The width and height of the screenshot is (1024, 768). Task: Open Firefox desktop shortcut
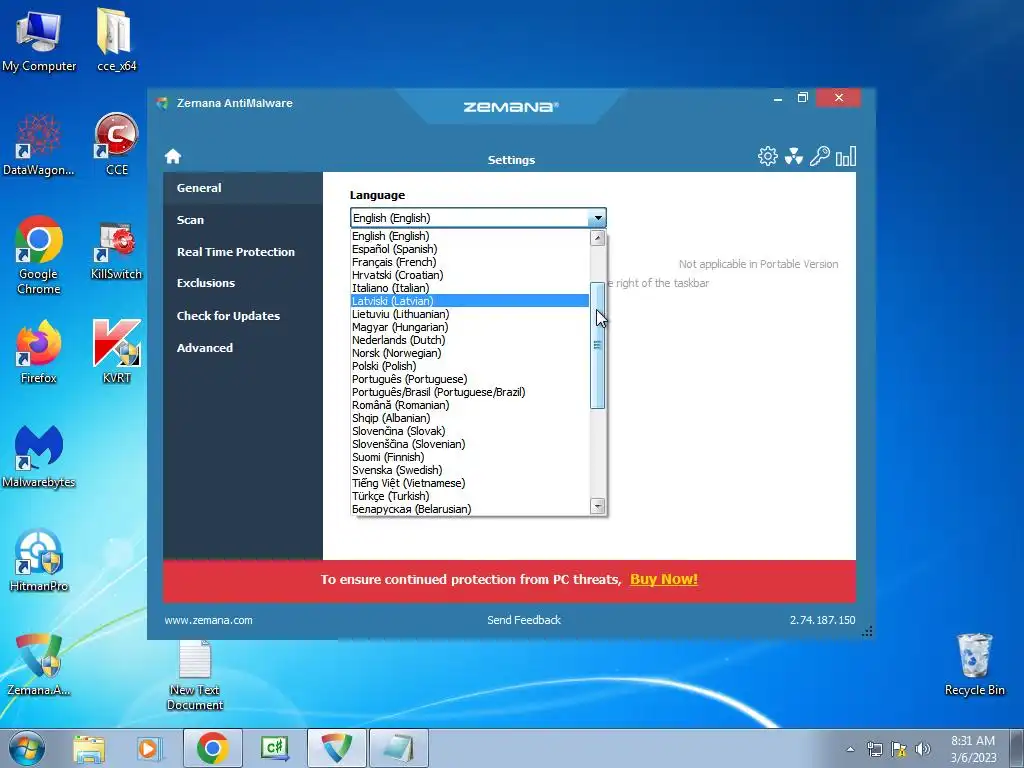(39, 352)
